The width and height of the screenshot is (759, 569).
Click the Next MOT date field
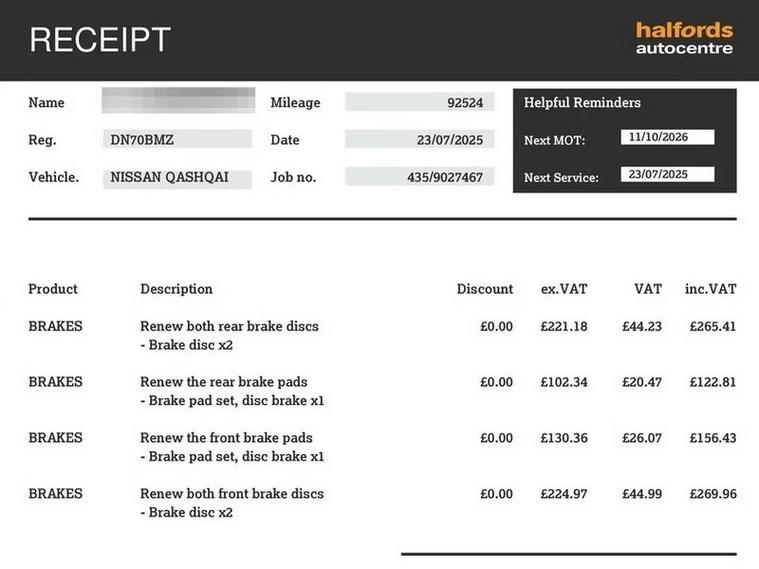tap(667, 137)
